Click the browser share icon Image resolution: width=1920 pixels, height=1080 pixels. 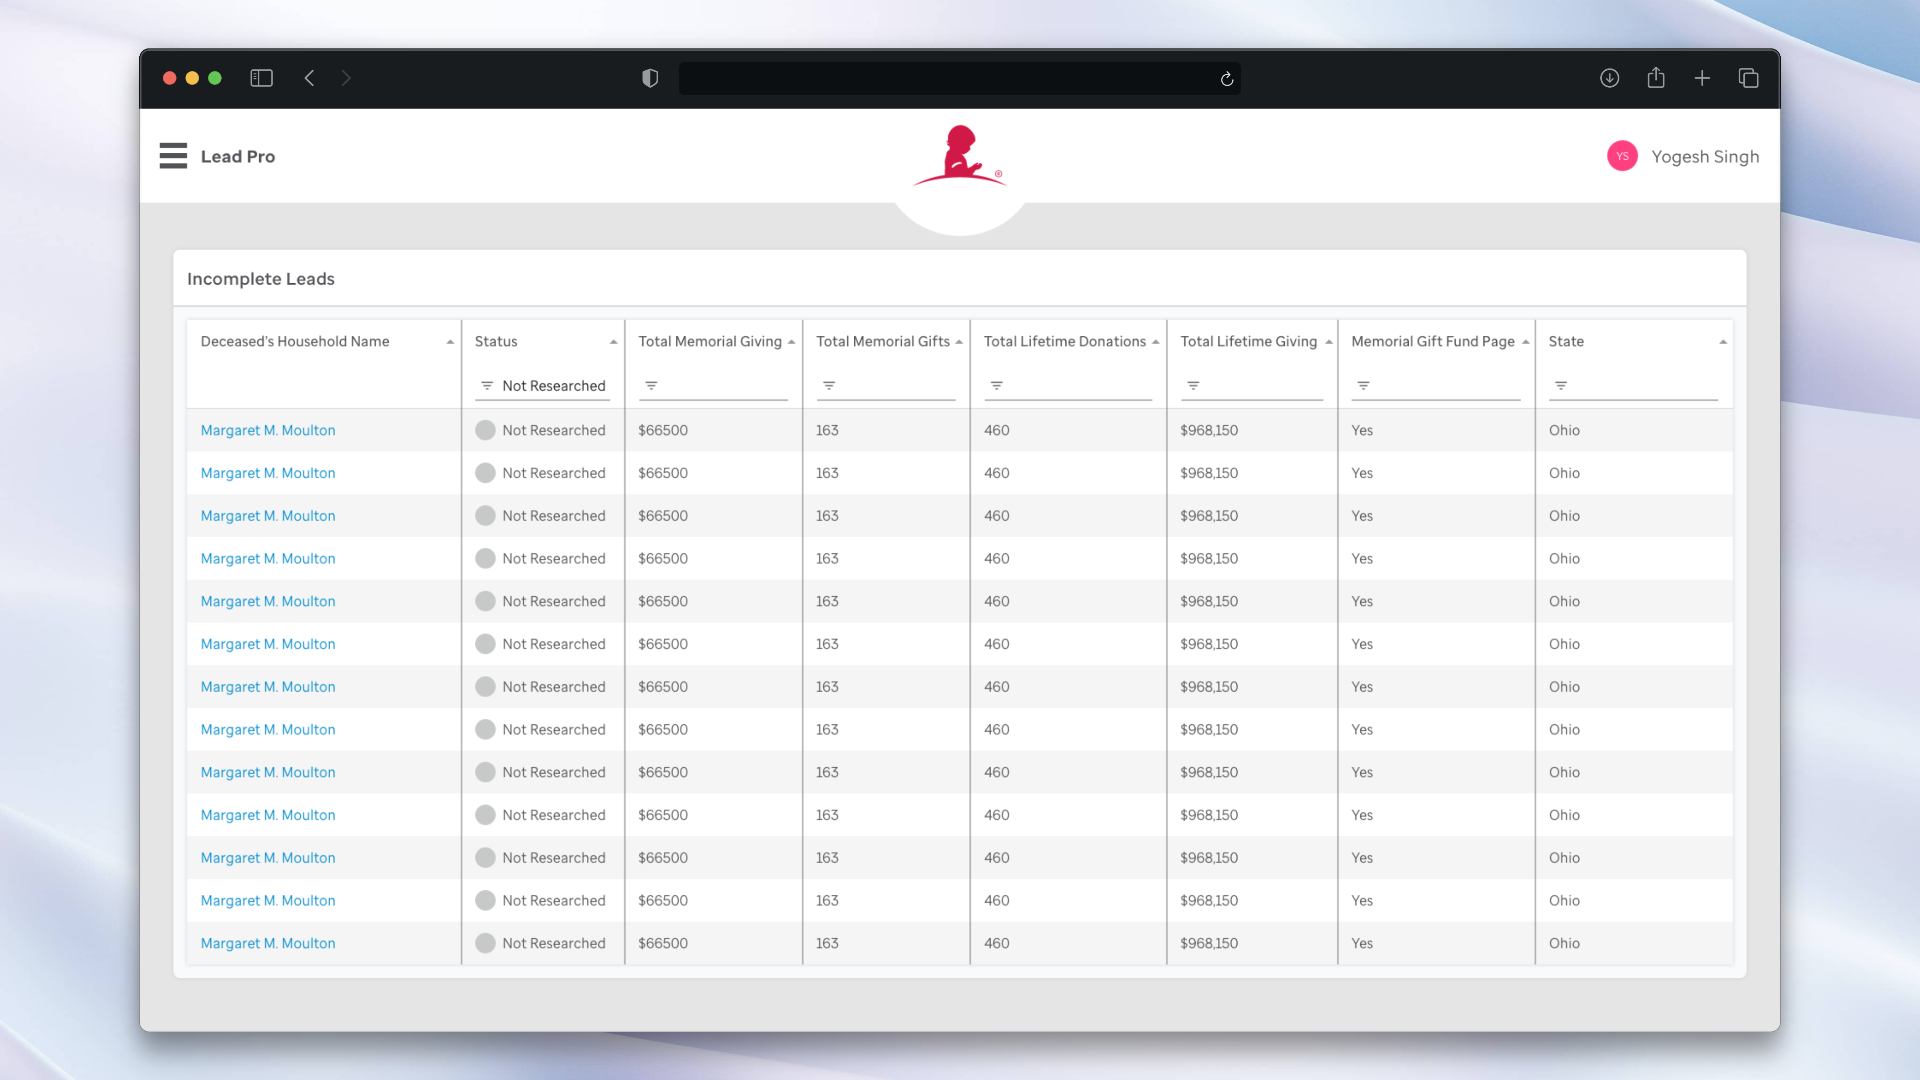[x=1656, y=78]
